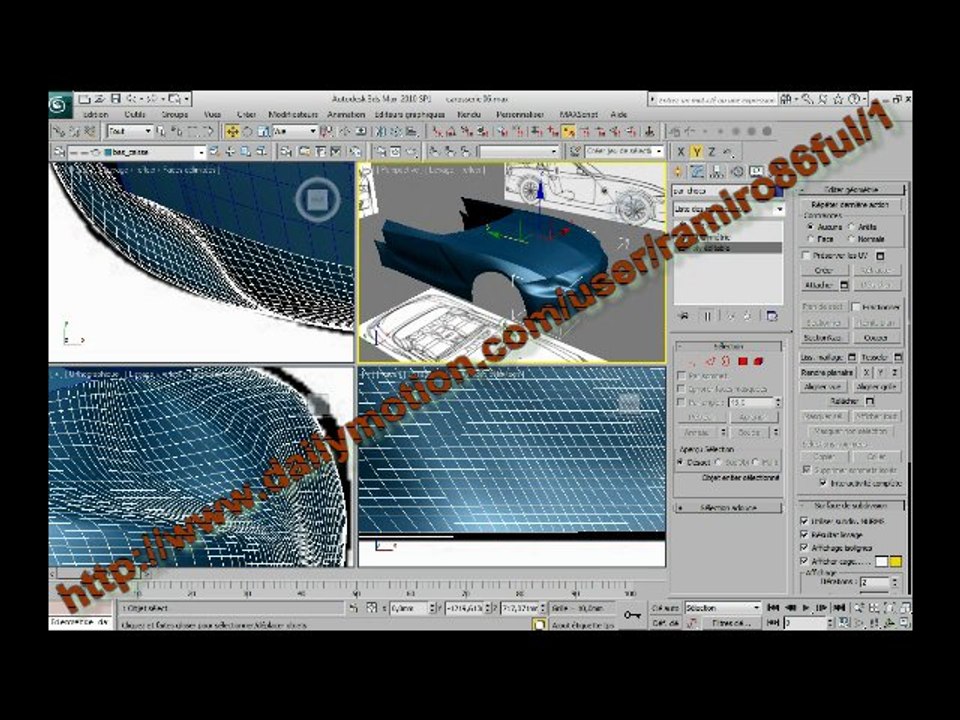Screen dimensions: 960x720
Task: Collapse the Éditer géométrie rollout
Action: (x=852, y=190)
